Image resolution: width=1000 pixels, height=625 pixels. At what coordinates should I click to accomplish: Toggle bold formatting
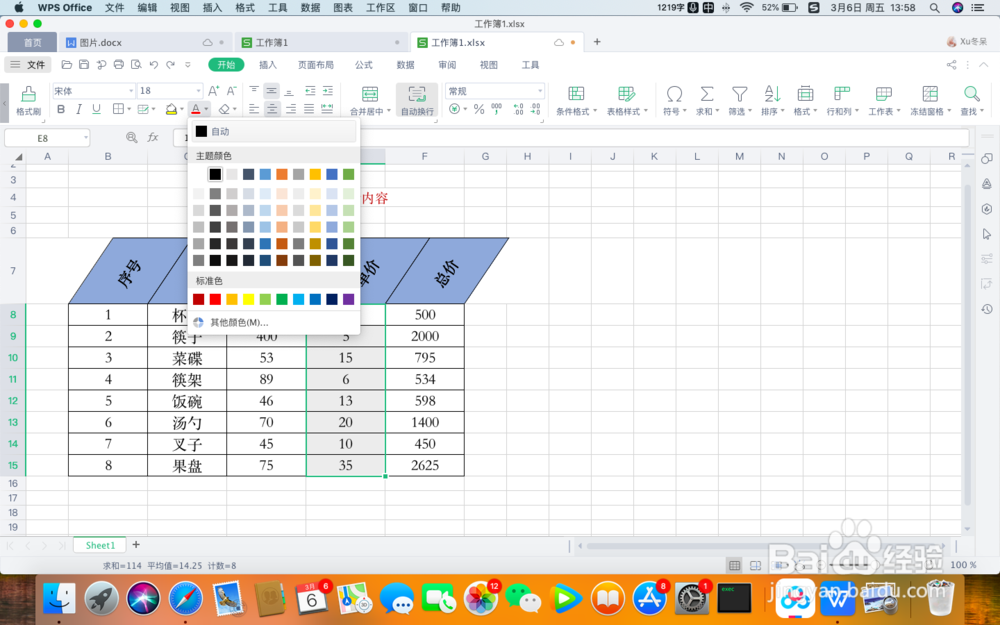(61, 109)
